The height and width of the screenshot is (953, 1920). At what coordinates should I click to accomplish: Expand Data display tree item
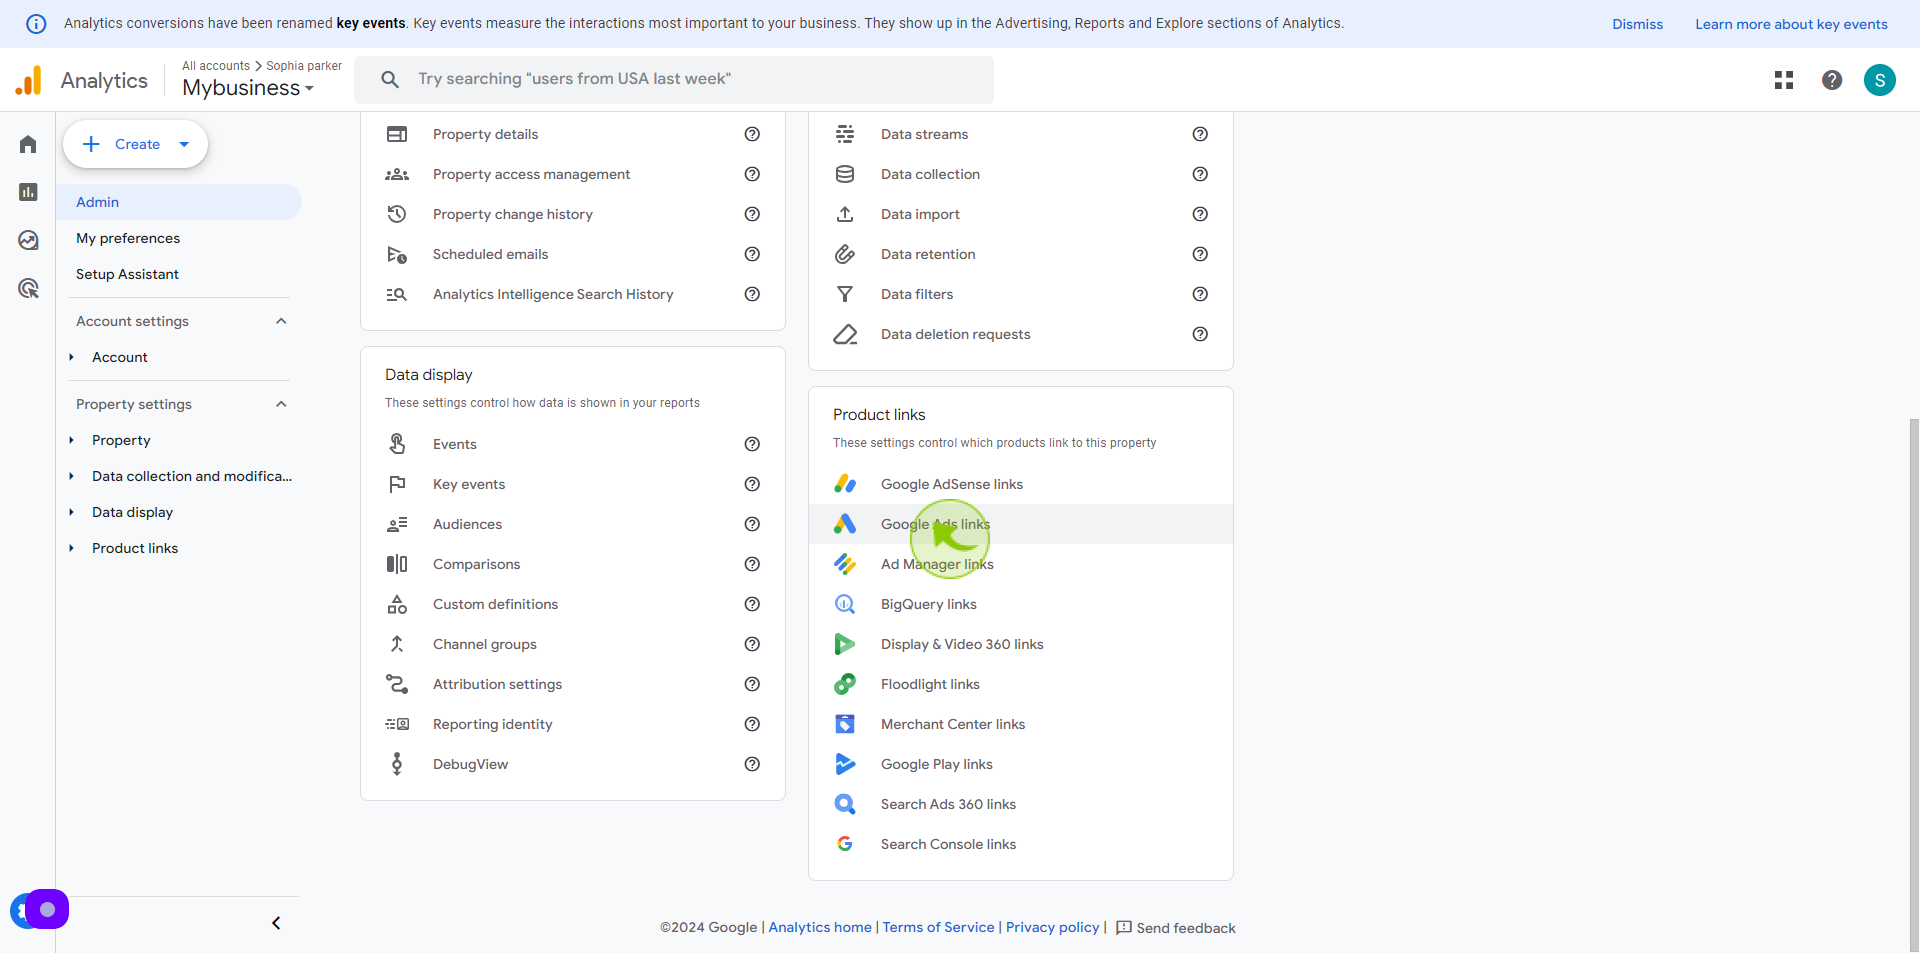[x=71, y=512]
